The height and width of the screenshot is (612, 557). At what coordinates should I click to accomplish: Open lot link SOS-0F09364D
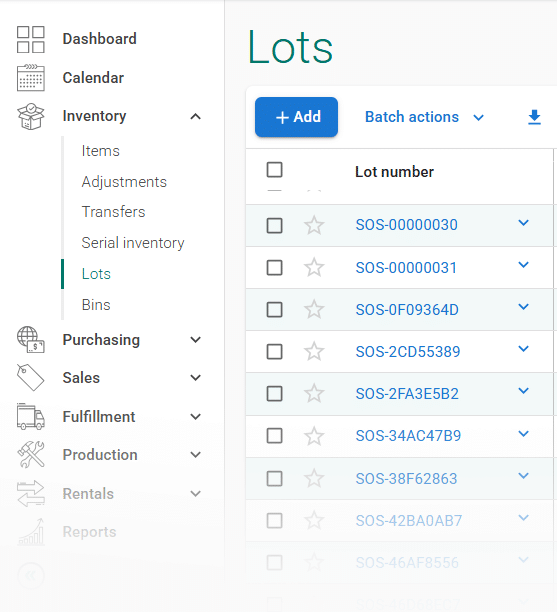click(x=407, y=310)
